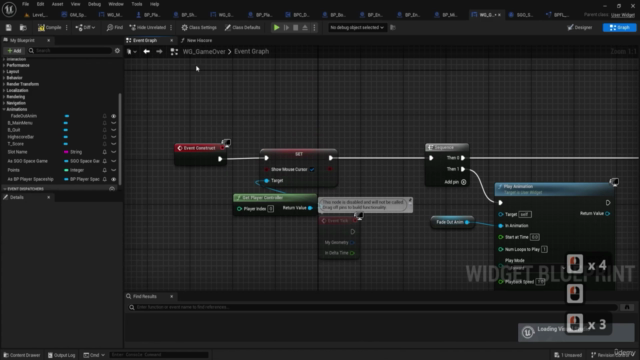Open the Tools menu
Image resolution: width=640 pixels, height=360 pixels.
click(137, 4)
